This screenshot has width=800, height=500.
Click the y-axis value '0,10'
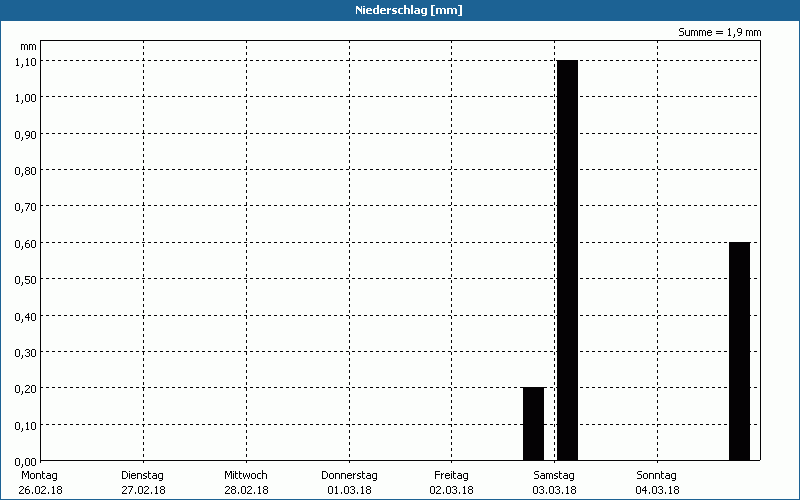point(26,426)
